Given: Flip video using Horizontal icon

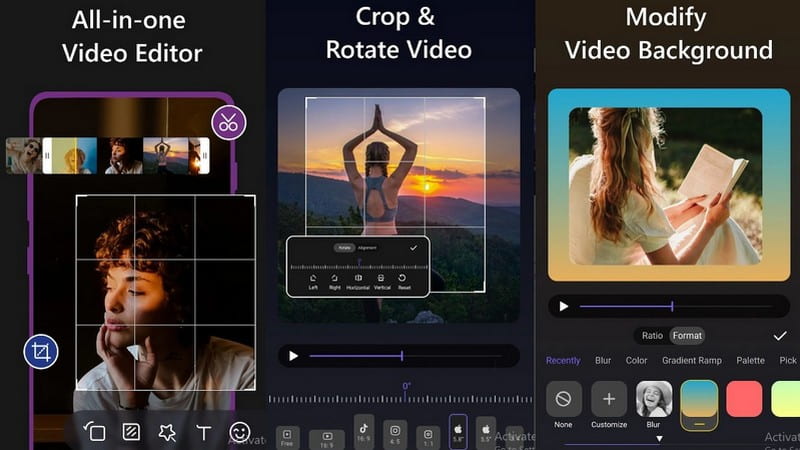Looking at the screenshot, I should (x=357, y=280).
